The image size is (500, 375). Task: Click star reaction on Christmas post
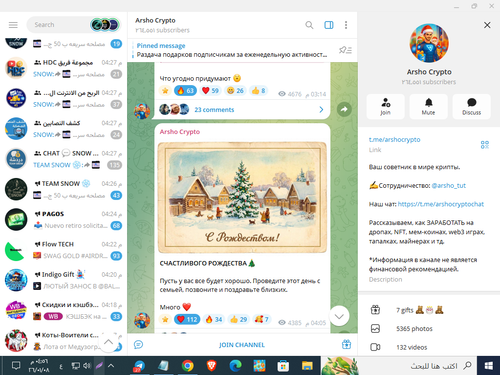click(165, 319)
